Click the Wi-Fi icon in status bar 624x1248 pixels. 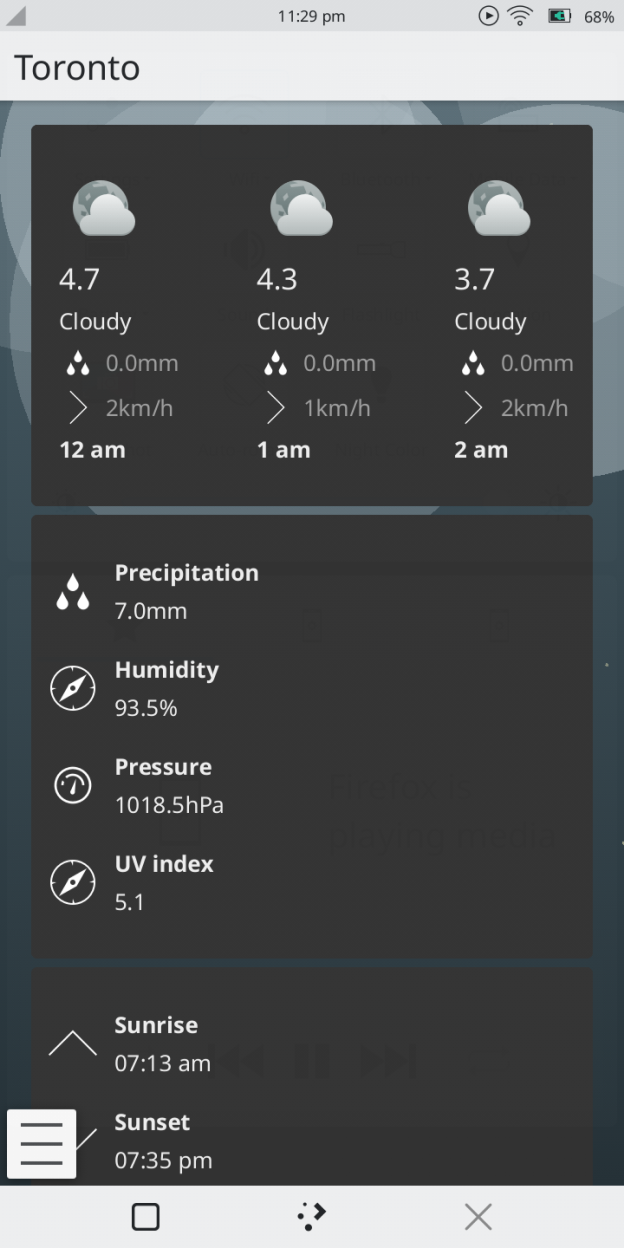click(x=520, y=16)
